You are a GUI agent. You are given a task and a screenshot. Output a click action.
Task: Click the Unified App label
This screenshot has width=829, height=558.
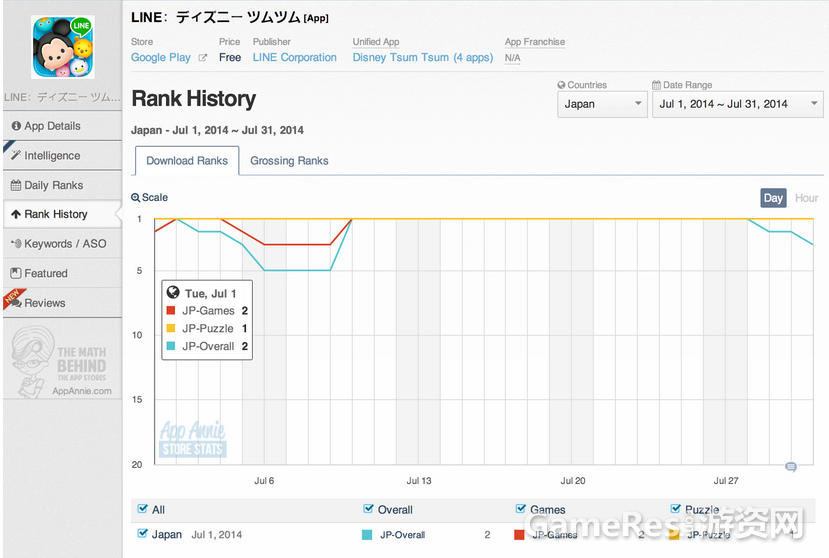[376, 42]
